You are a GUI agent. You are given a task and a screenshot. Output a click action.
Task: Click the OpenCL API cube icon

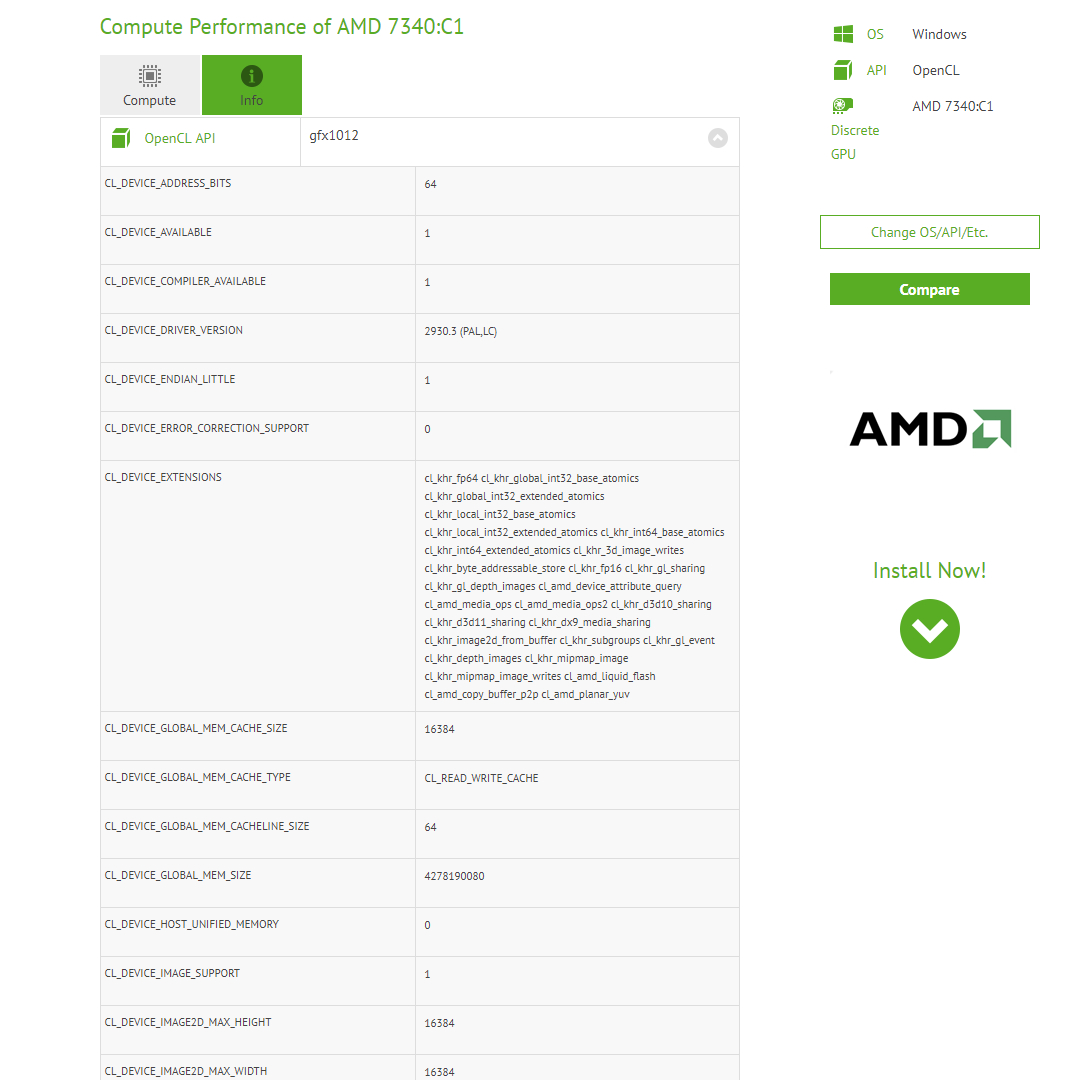click(x=121, y=138)
